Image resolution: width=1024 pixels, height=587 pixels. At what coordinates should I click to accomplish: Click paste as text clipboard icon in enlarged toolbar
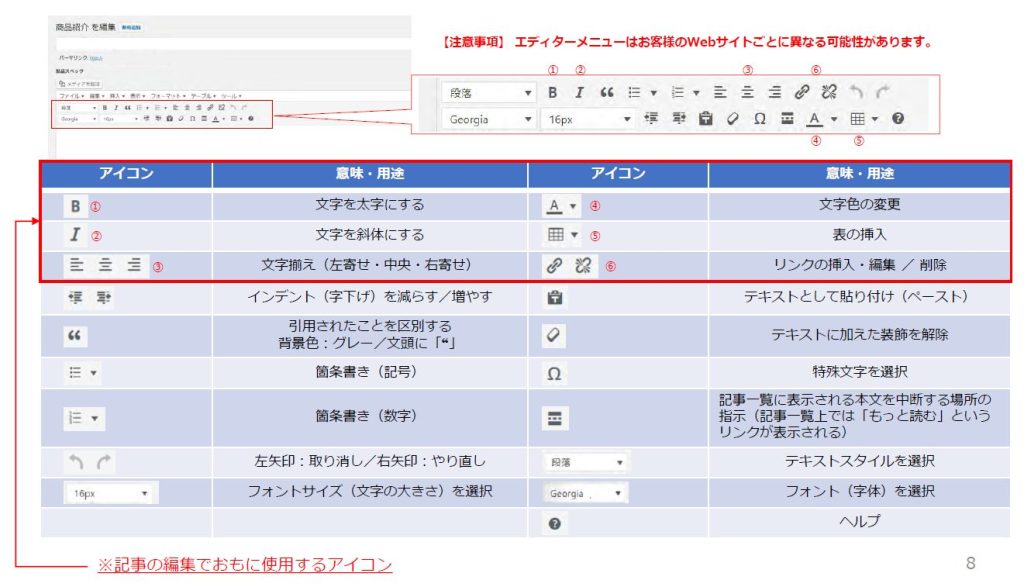tap(705, 119)
